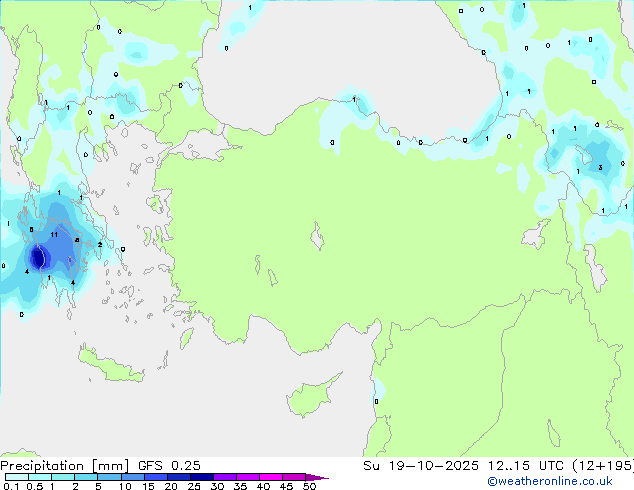The width and height of the screenshot is (634, 490).
Task: Click the '50' legend label
Action: 309,486
